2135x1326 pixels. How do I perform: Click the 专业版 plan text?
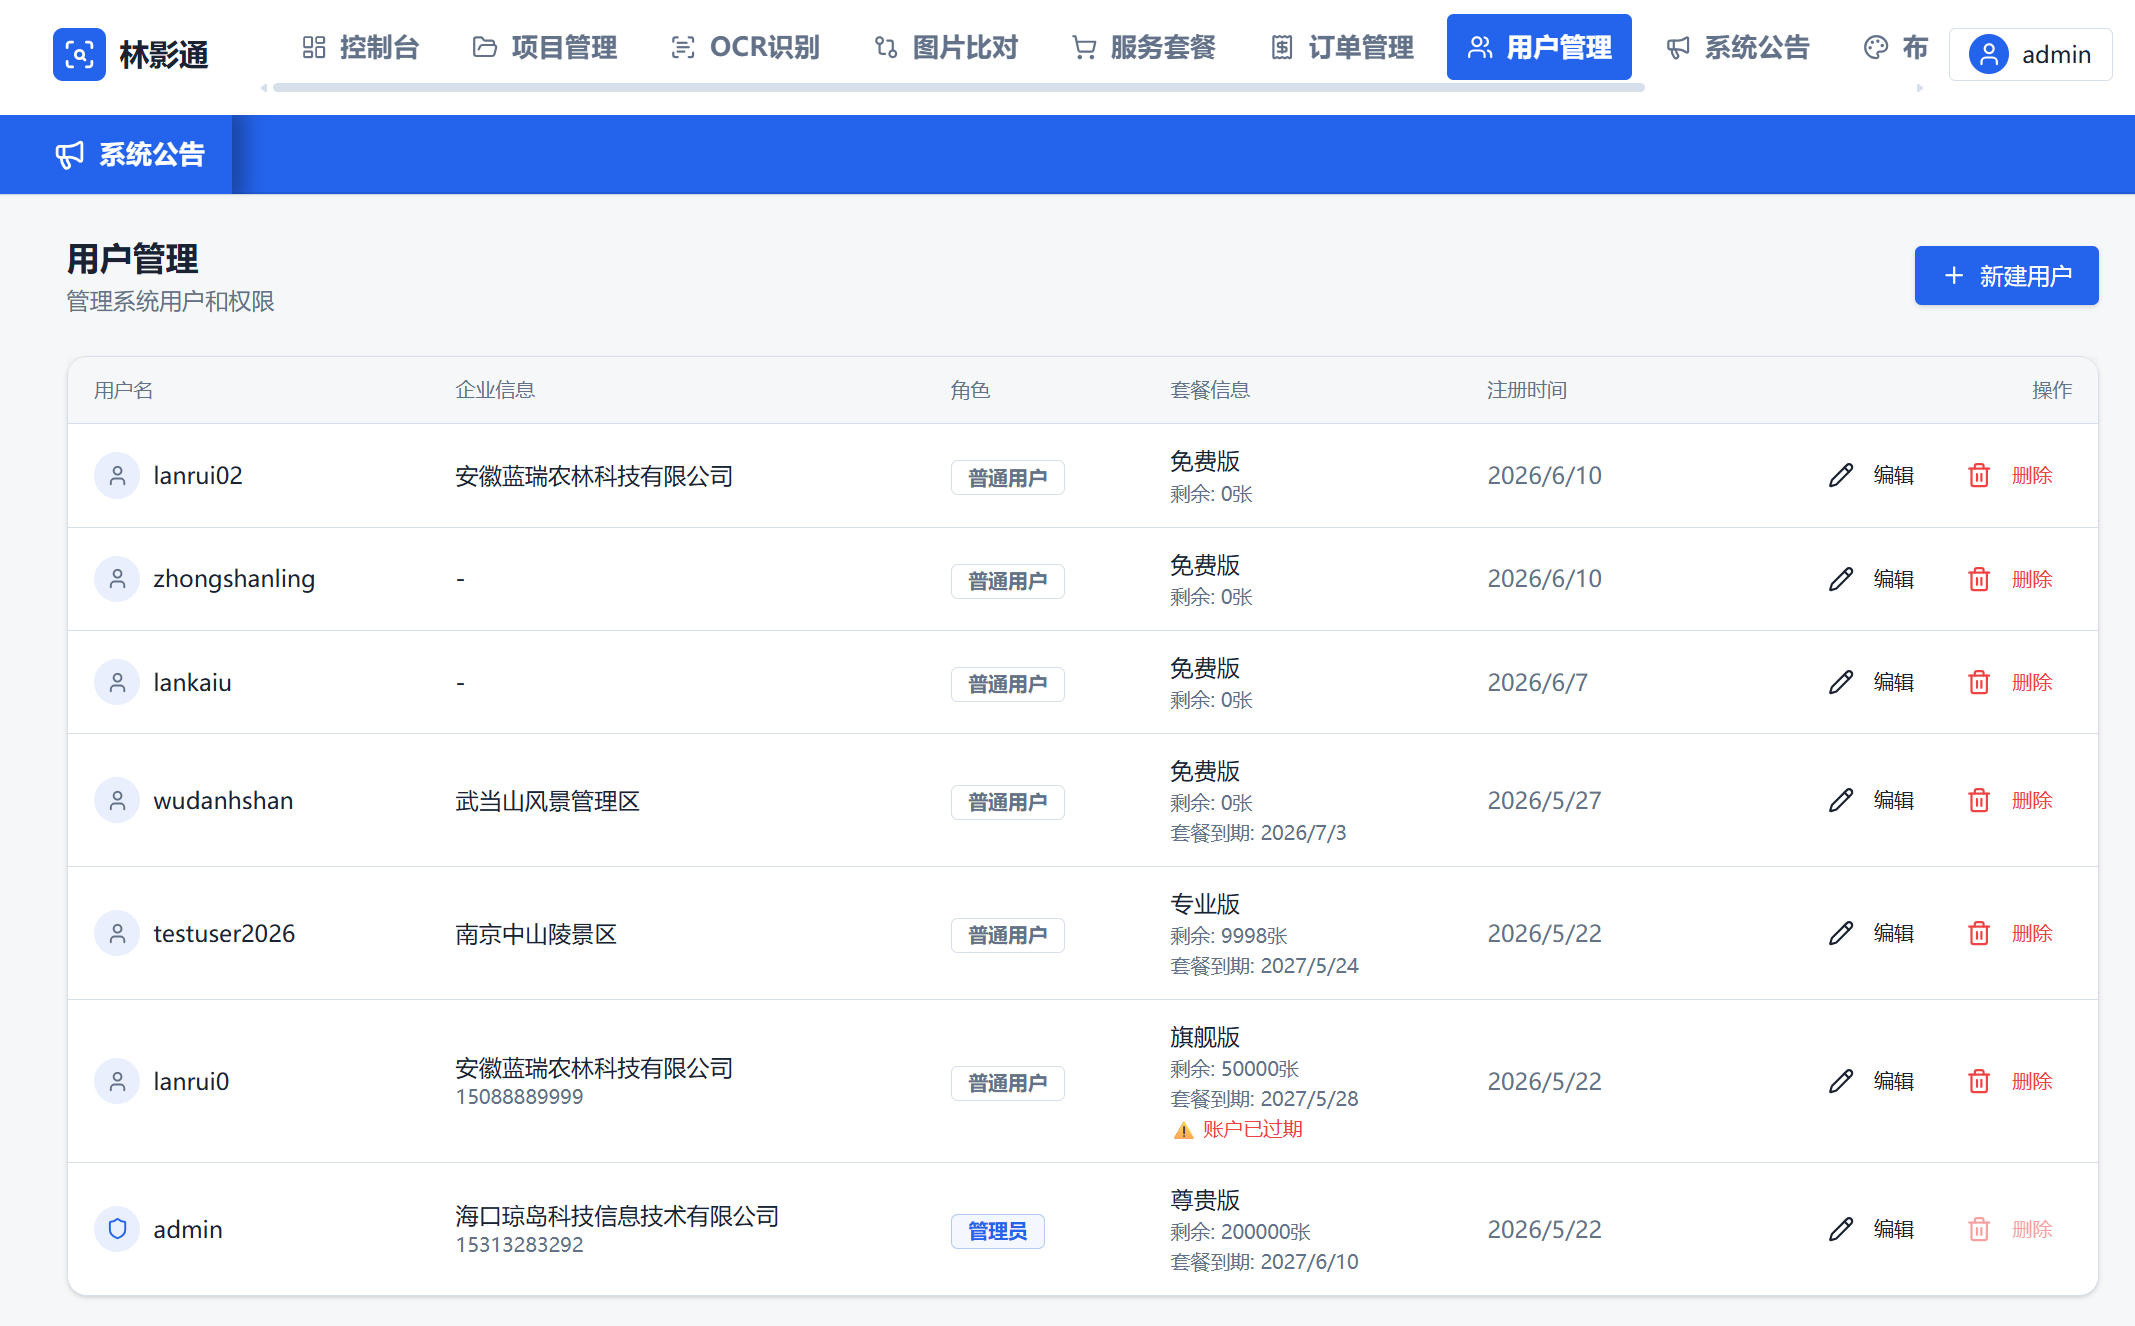[x=1205, y=904]
